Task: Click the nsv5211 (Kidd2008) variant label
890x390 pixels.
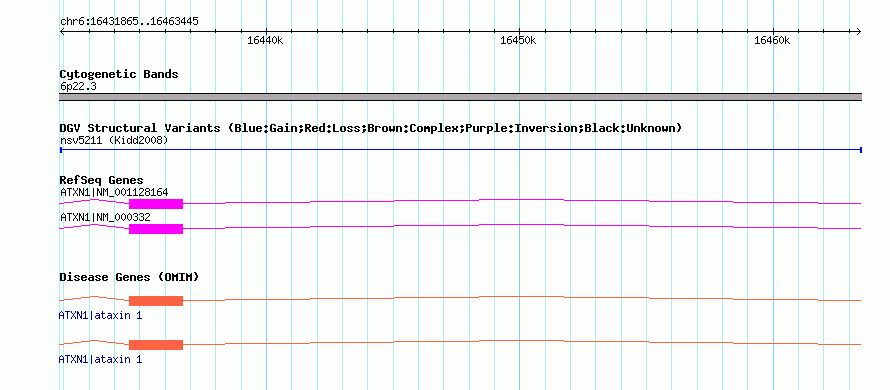Action: point(114,140)
